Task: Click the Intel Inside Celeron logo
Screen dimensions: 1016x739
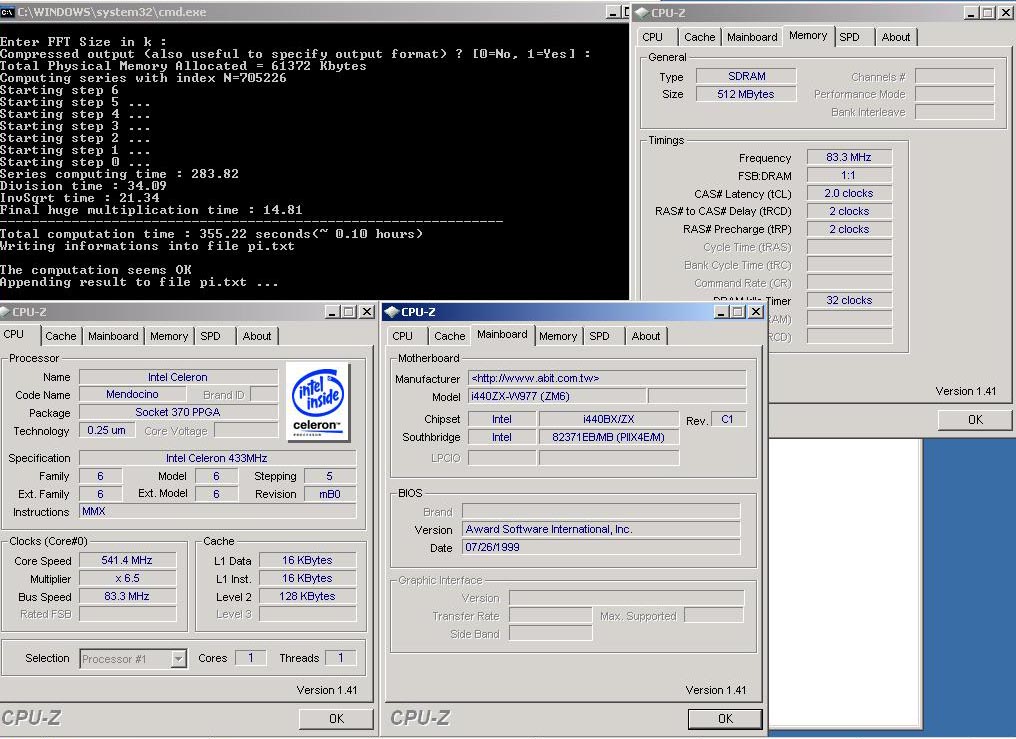Action: coord(318,402)
